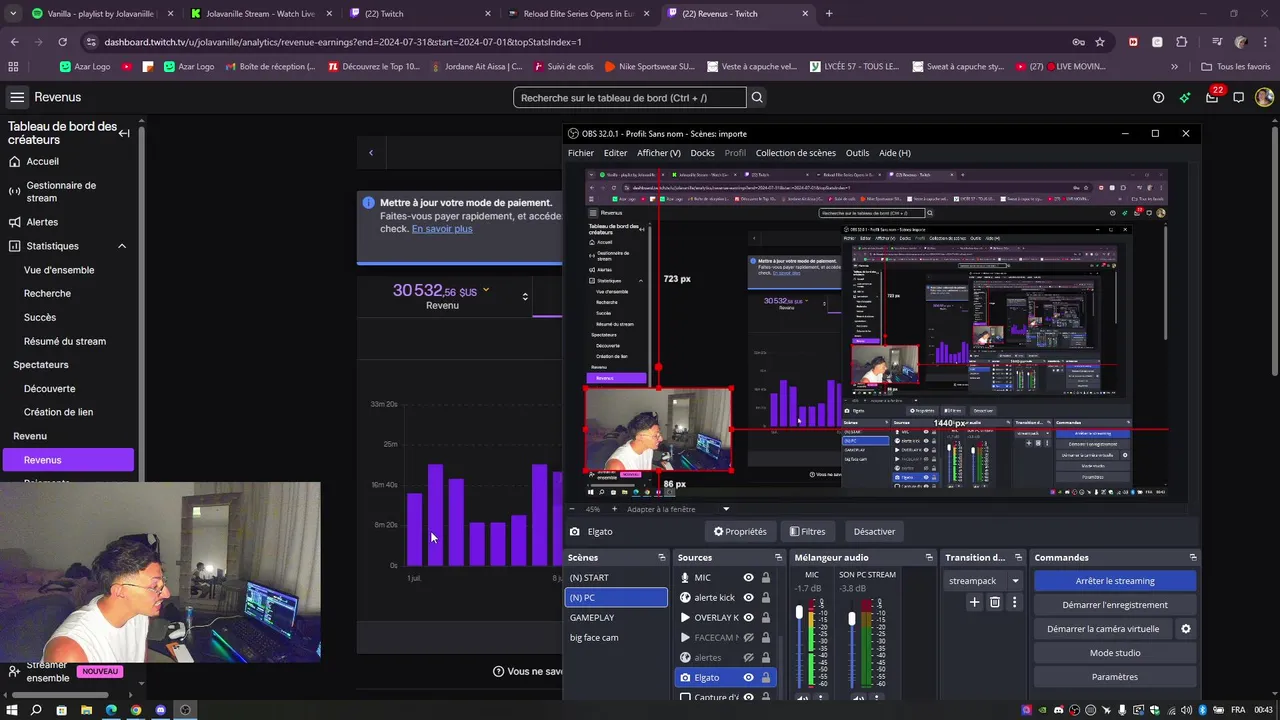Open Windows Start menu

[x=11, y=710]
